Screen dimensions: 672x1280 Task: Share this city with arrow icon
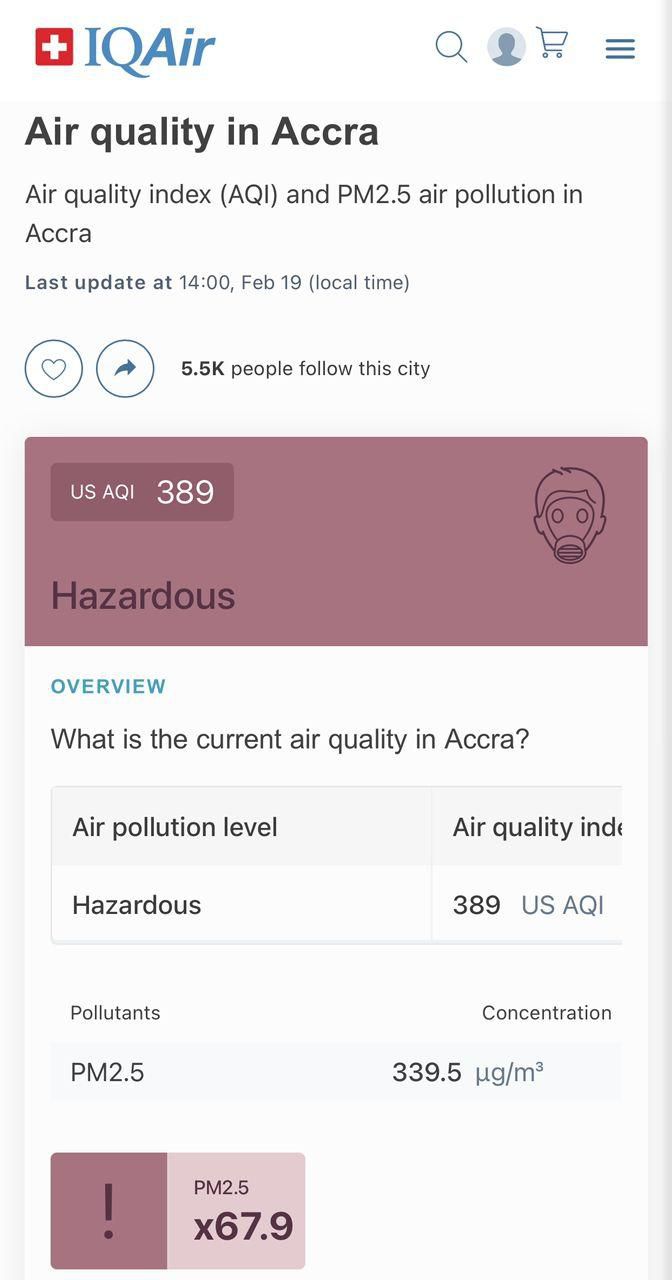pyautogui.click(x=125, y=369)
